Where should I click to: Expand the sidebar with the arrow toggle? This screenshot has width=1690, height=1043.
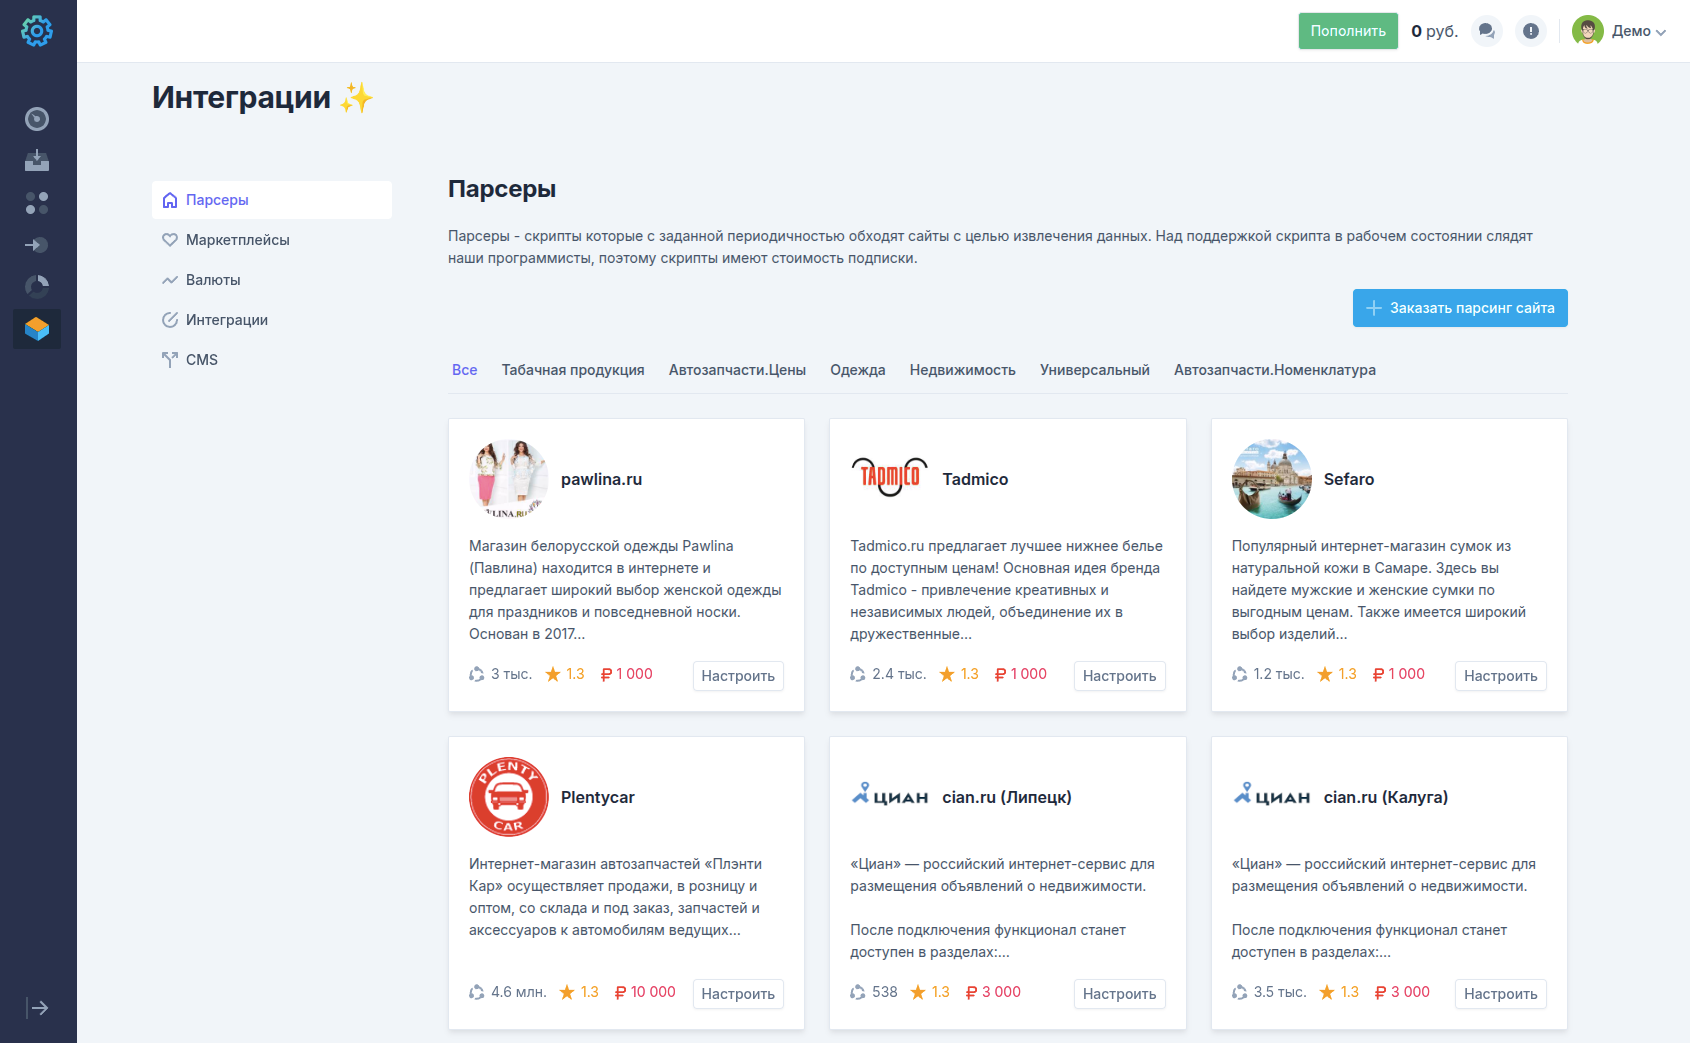click(x=37, y=1008)
